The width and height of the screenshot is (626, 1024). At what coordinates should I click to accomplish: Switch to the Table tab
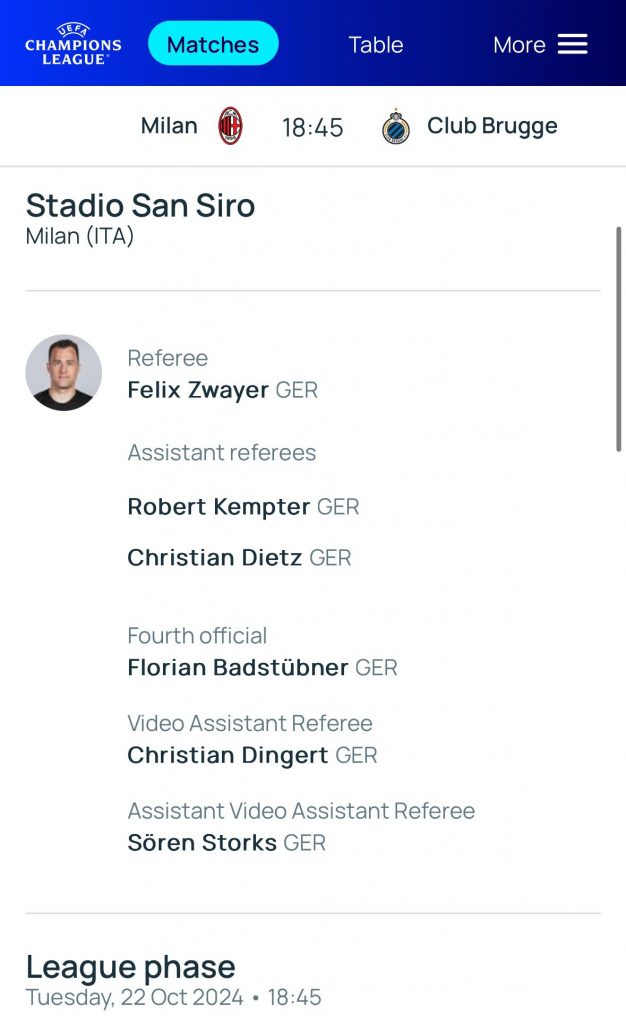pos(375,44)
